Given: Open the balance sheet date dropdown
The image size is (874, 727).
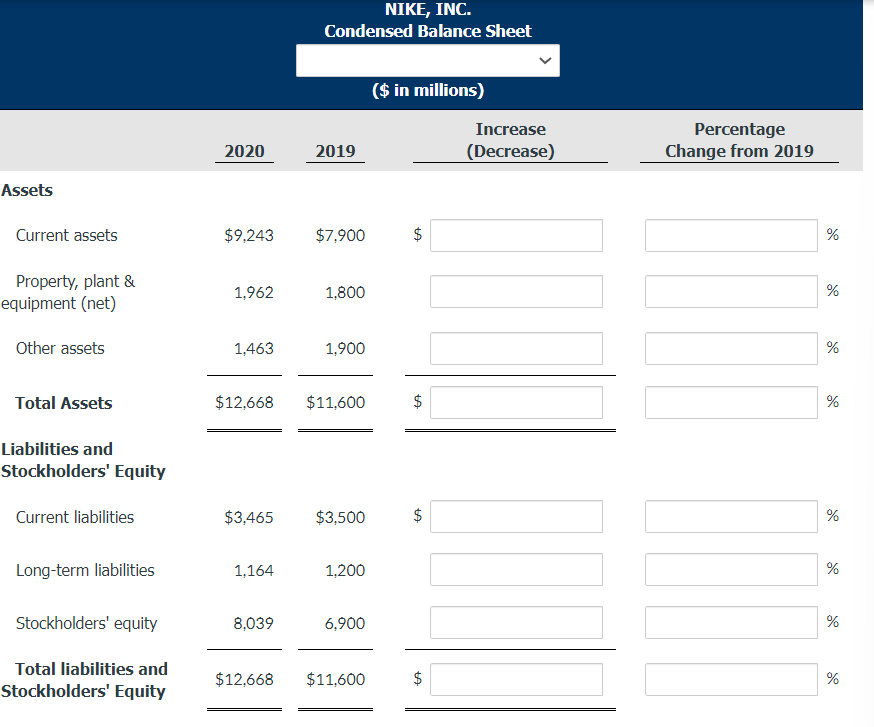Looking at the screenshot, I should [x=428, y=61].
